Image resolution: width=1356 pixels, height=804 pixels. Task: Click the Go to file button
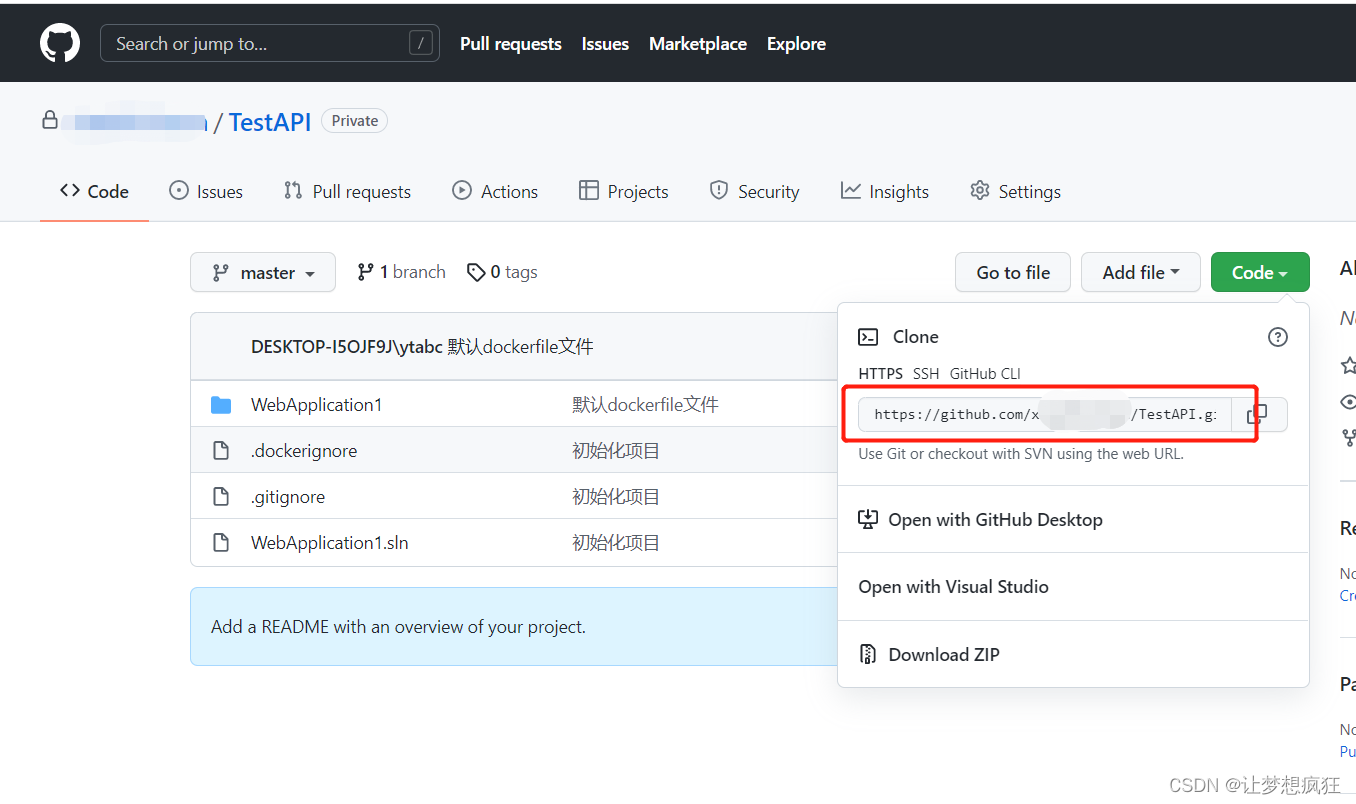point(1013,272)
